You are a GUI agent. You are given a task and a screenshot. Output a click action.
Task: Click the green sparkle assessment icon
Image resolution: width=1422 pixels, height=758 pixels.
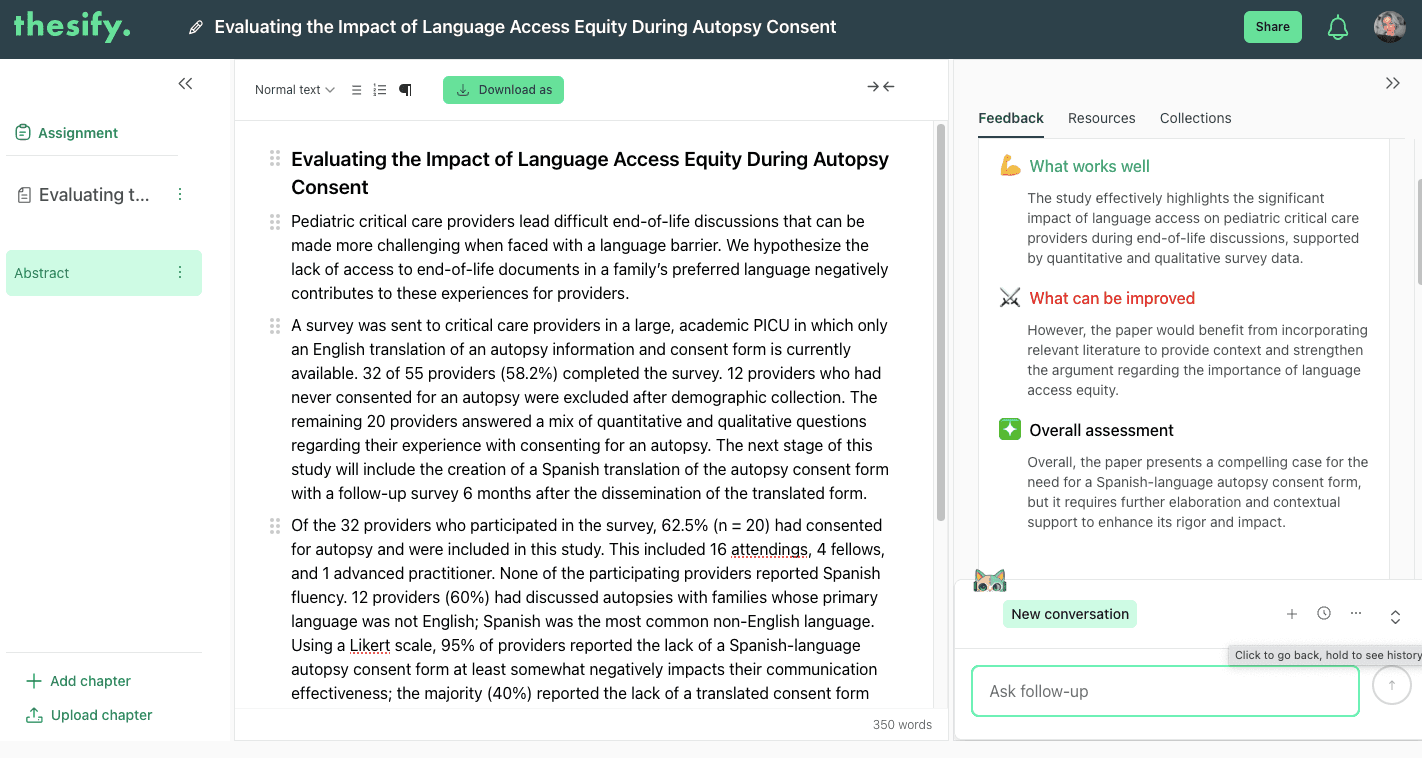coord(1010,430)
